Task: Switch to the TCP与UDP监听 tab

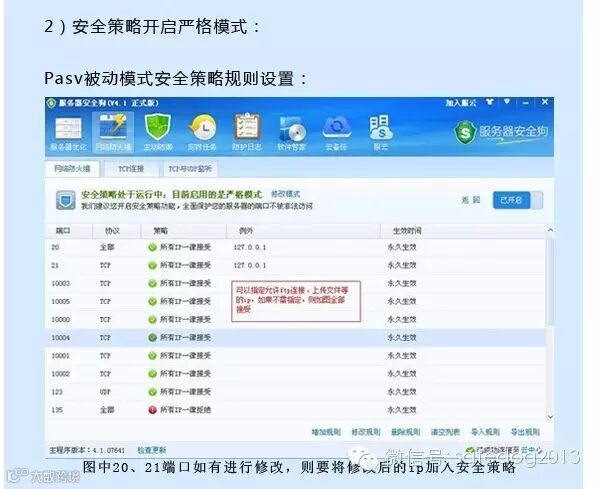Action: tap(190, 169)
